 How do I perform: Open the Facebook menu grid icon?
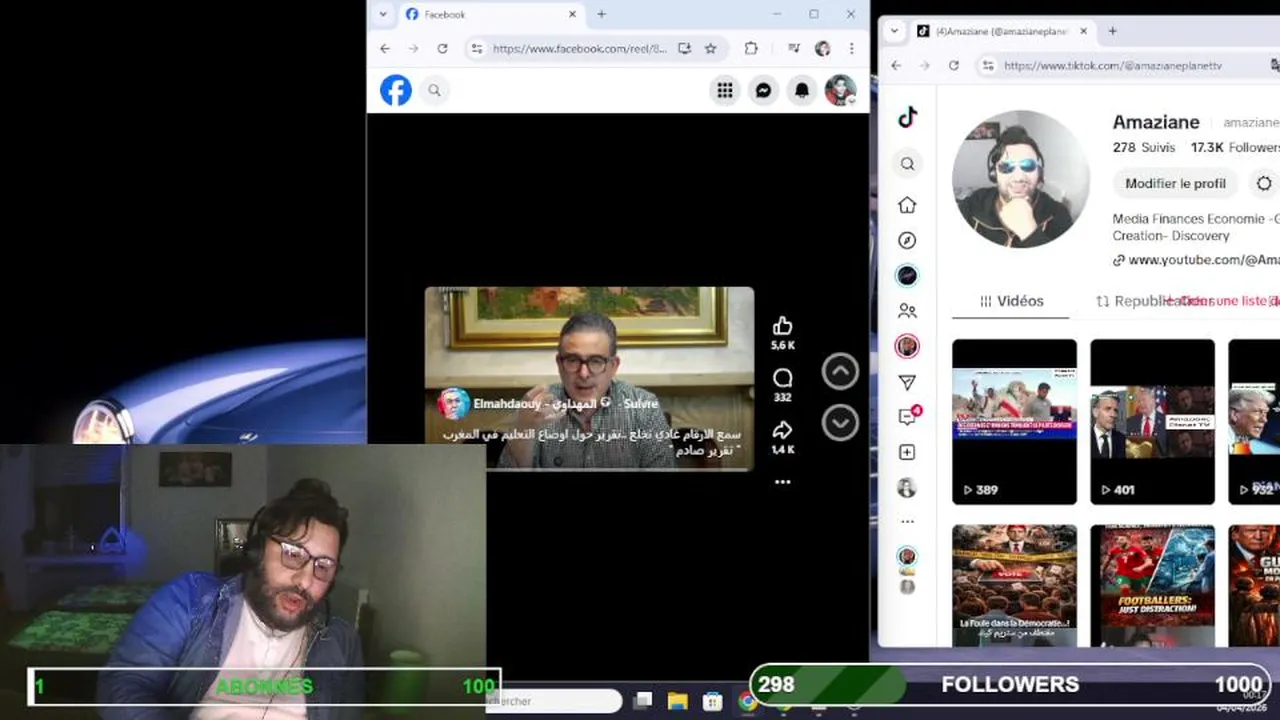[725, 90]
